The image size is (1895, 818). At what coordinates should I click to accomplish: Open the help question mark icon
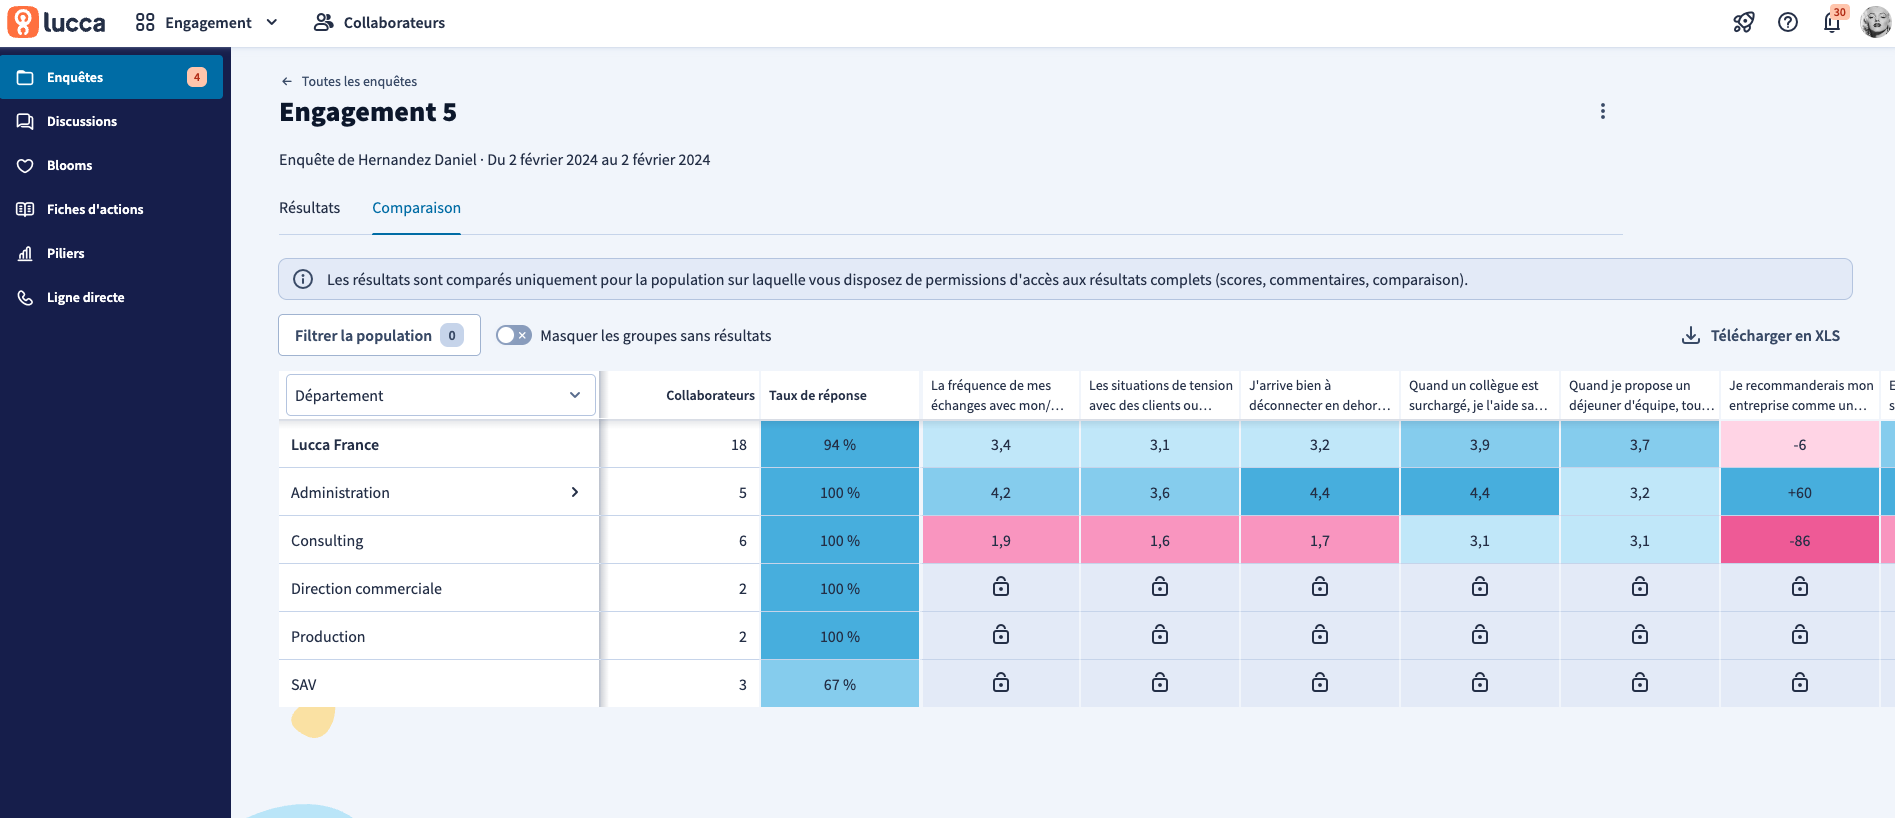pyautogui.click(x=1788, y=22)
